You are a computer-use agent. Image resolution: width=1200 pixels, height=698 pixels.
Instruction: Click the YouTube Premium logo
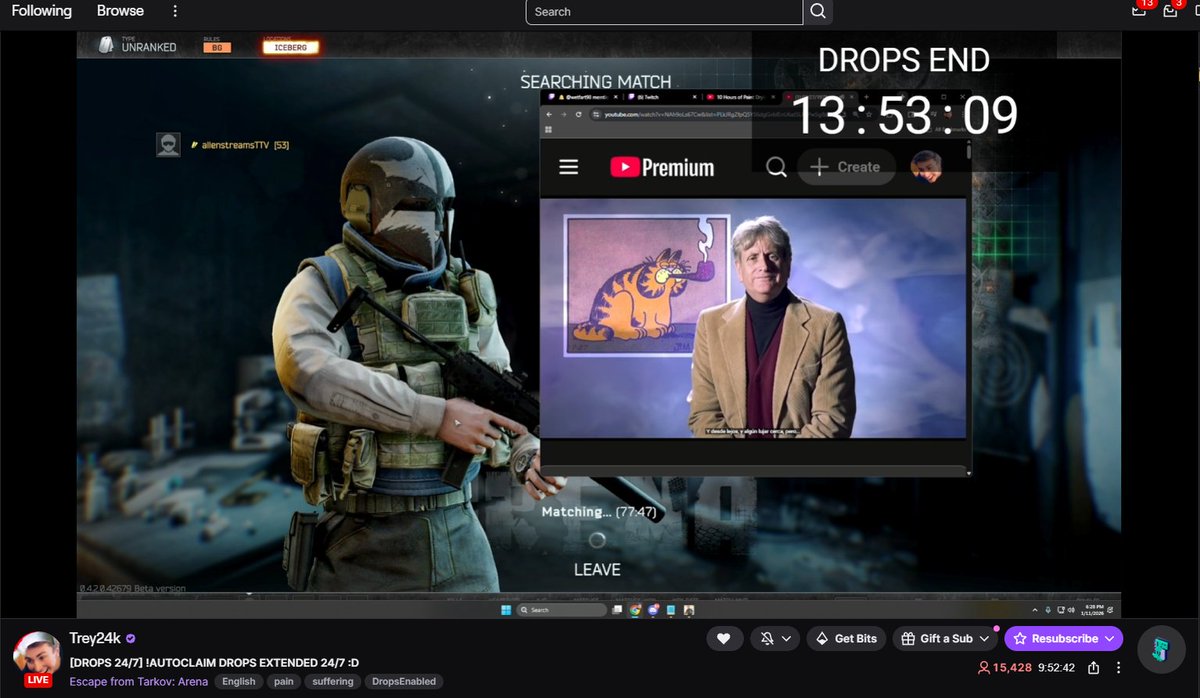pos(662,167)
